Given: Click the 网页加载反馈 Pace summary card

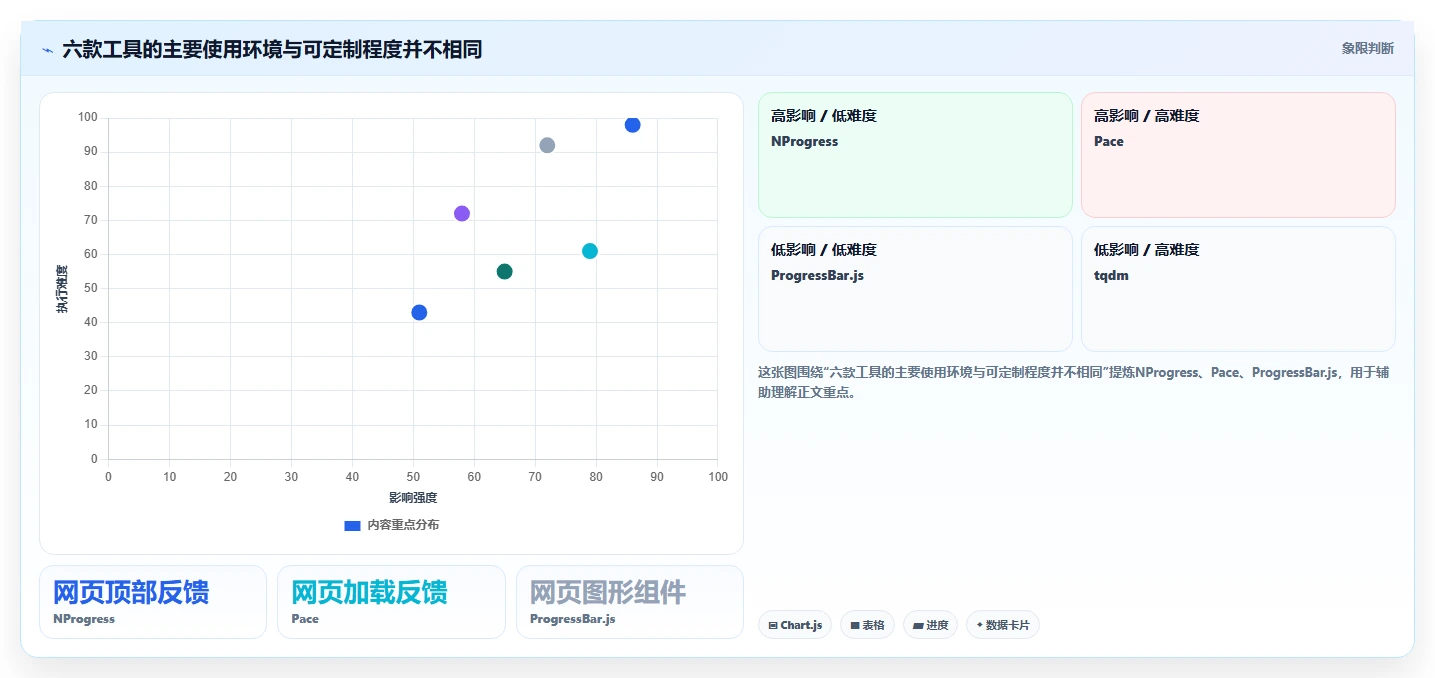Looking at the screenshot, I should click(x=391, y=602).
